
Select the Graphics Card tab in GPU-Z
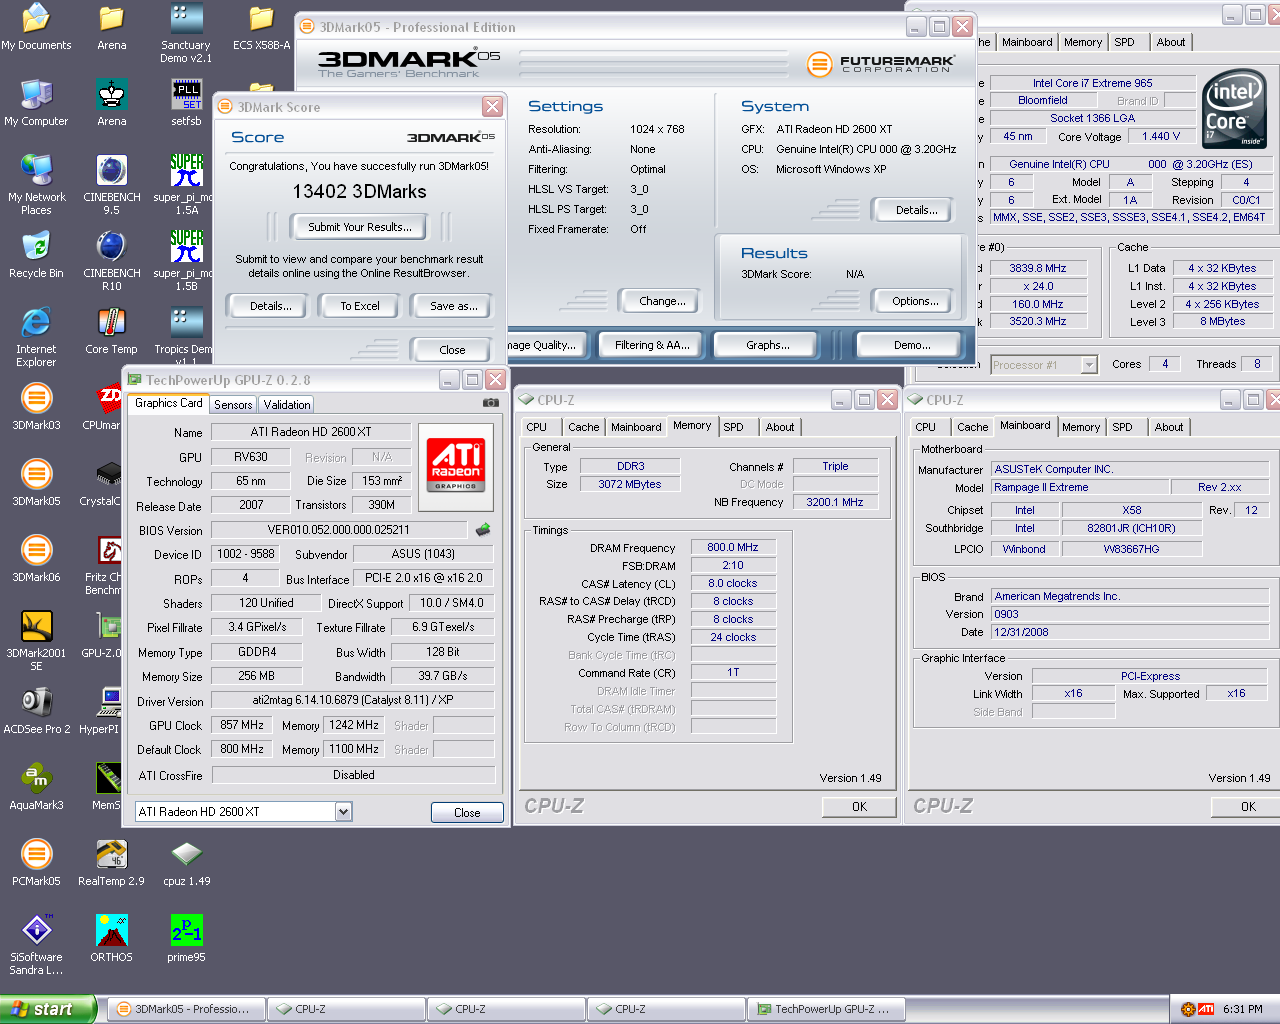pos(168,403)
